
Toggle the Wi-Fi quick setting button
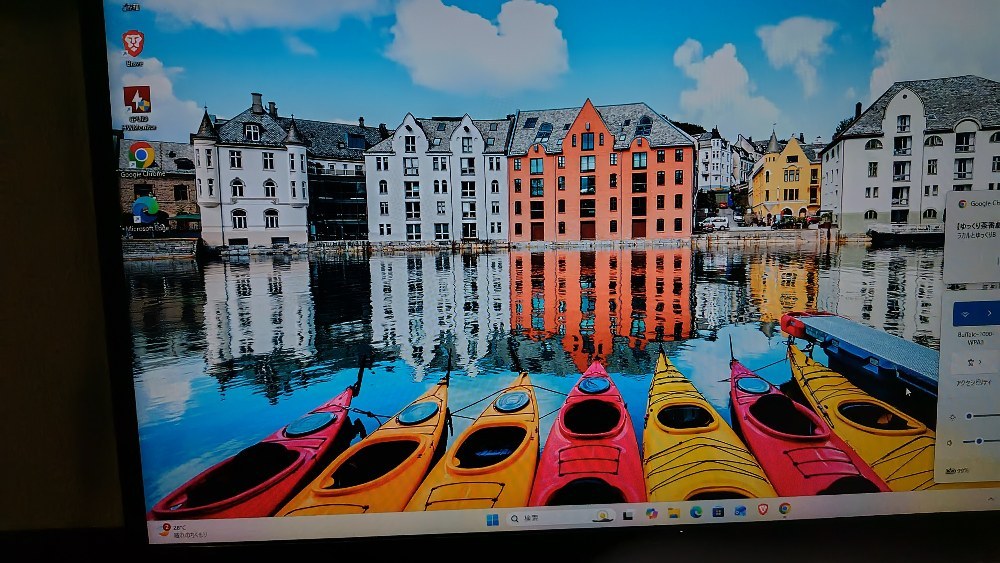click(966, 314)
